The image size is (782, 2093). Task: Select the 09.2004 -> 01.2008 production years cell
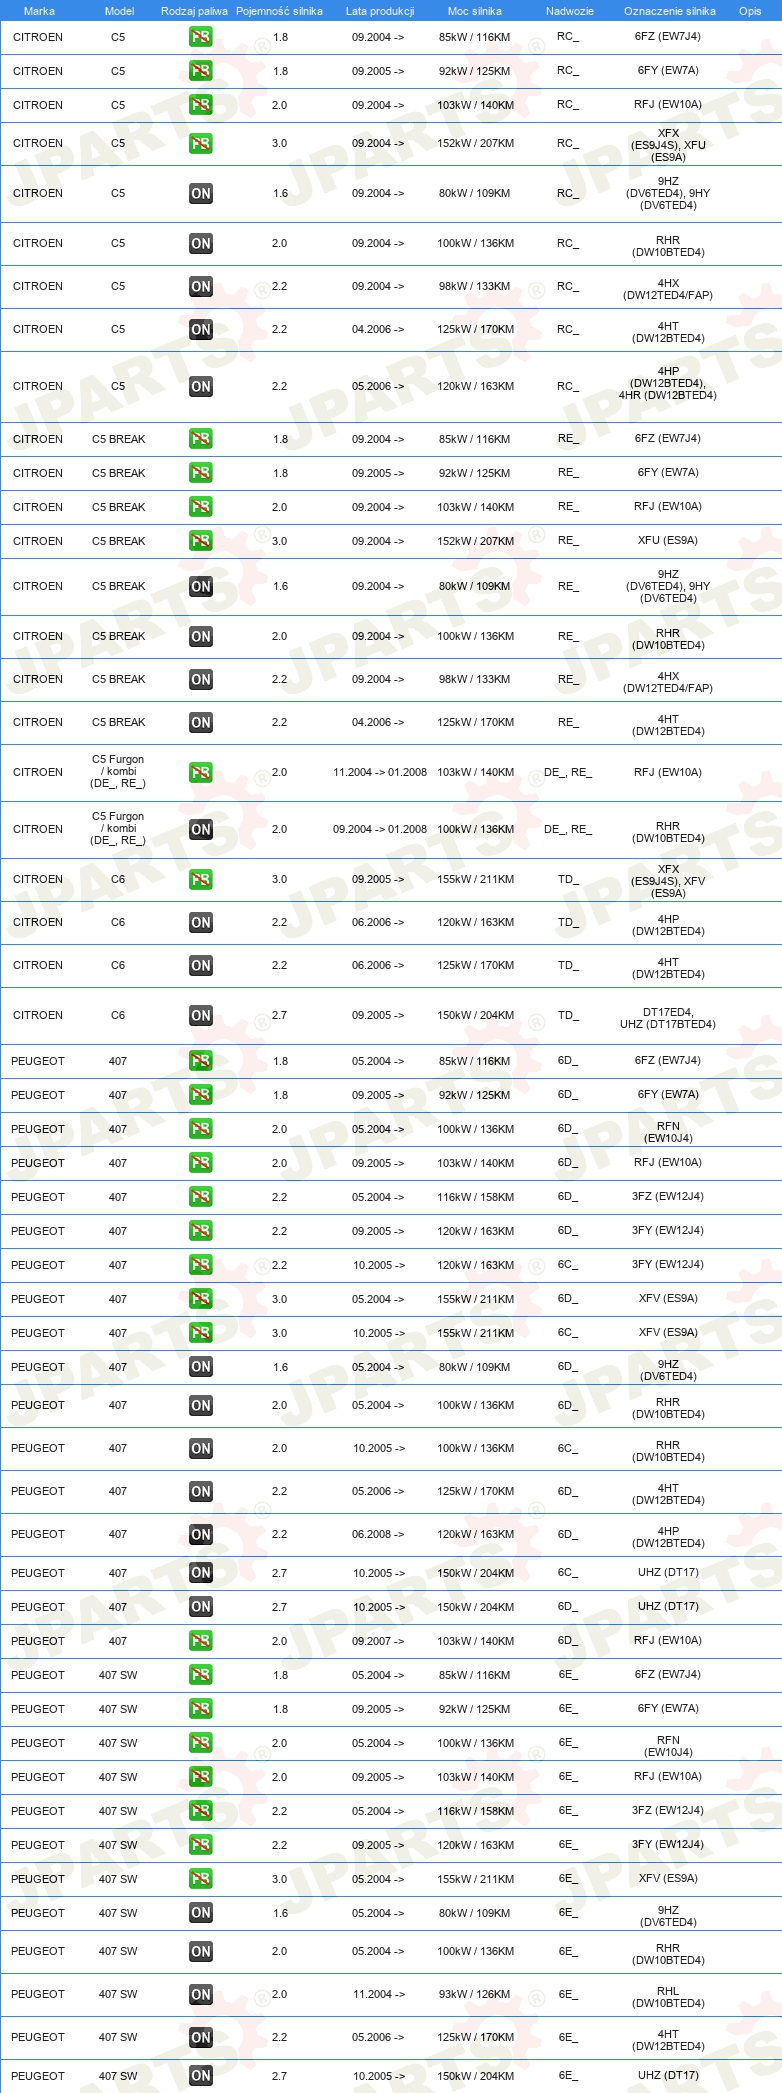(x=380, y=829)
